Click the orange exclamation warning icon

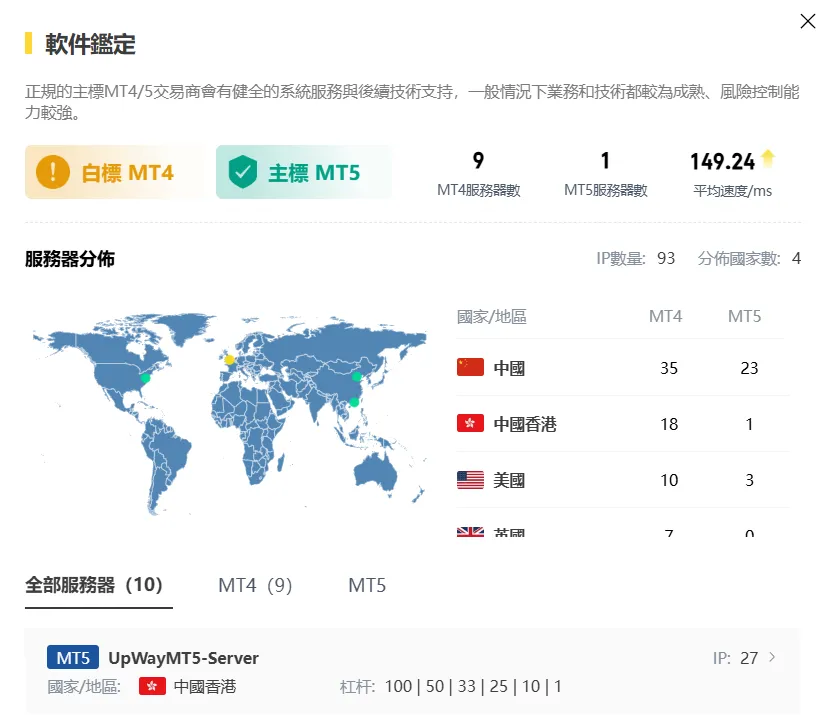tap(52, 172)
